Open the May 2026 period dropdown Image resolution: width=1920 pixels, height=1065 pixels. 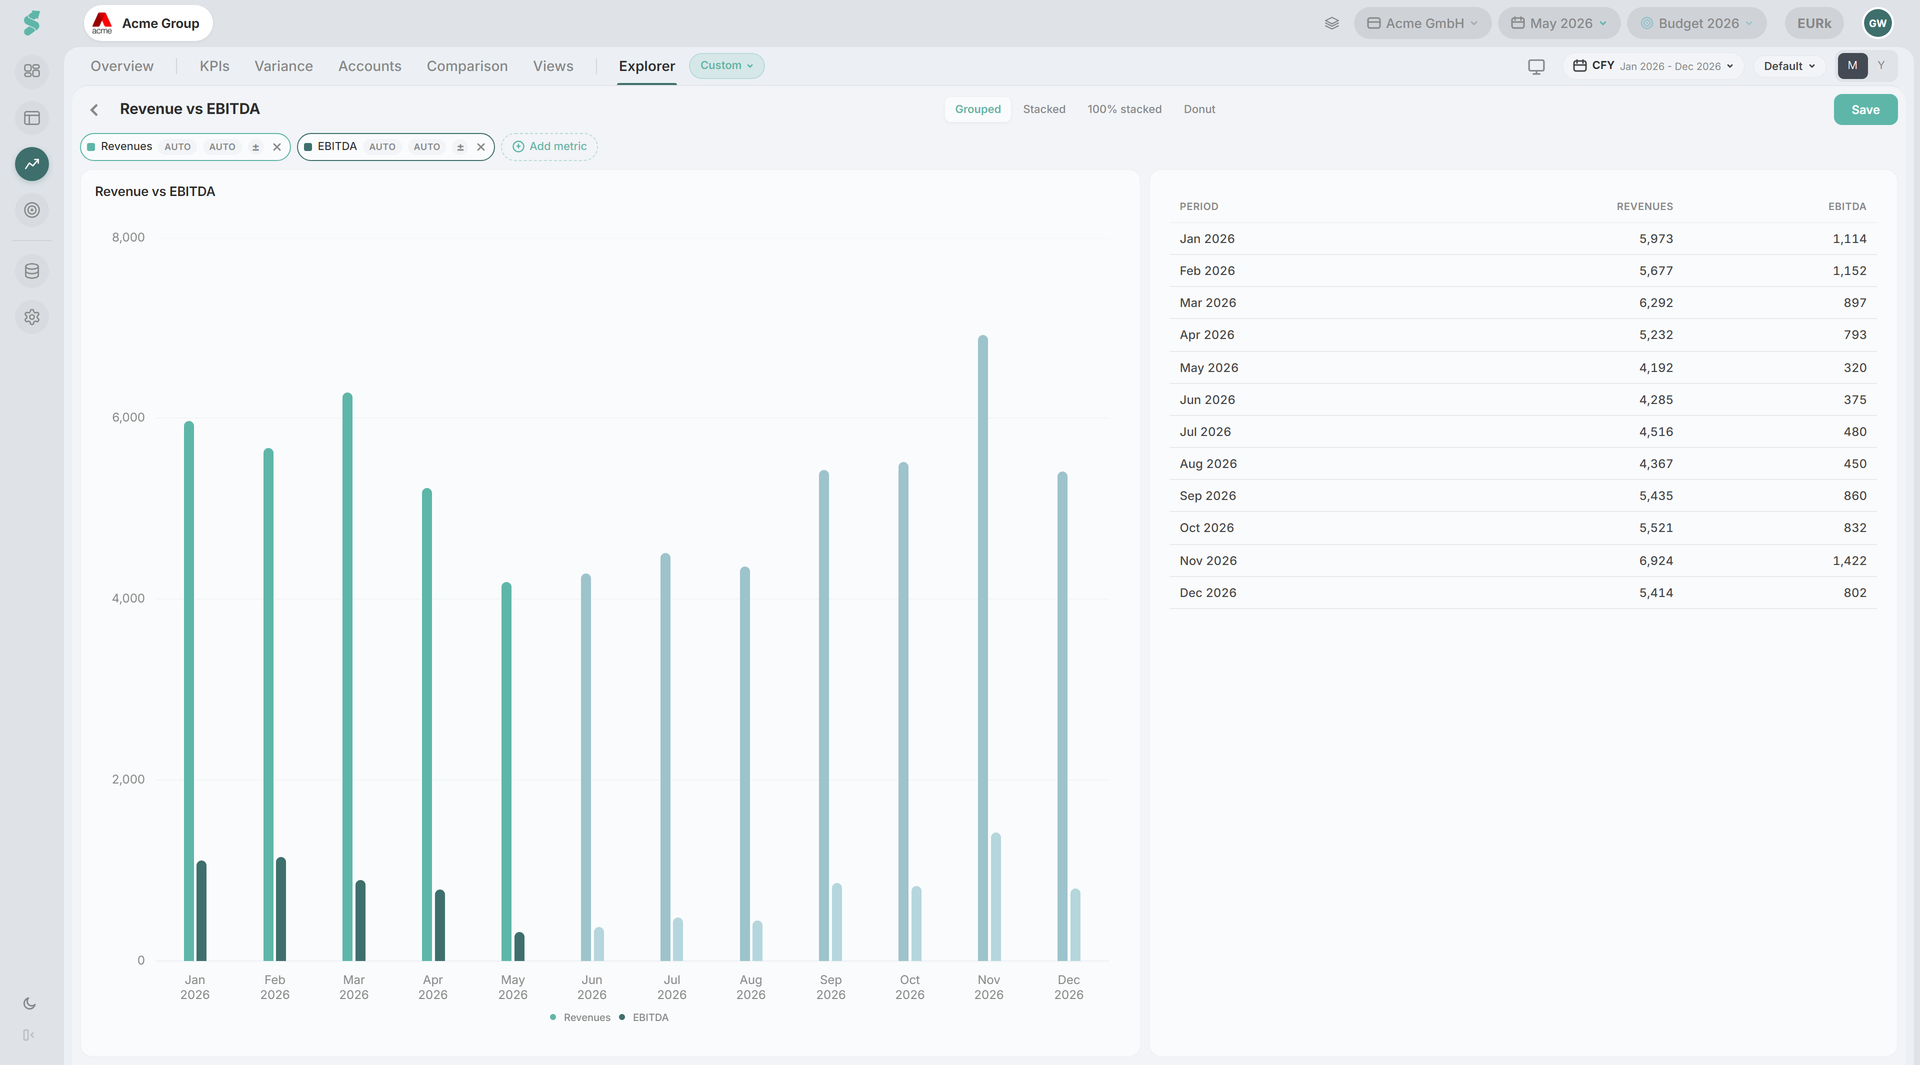click(x=1559, y=23)
